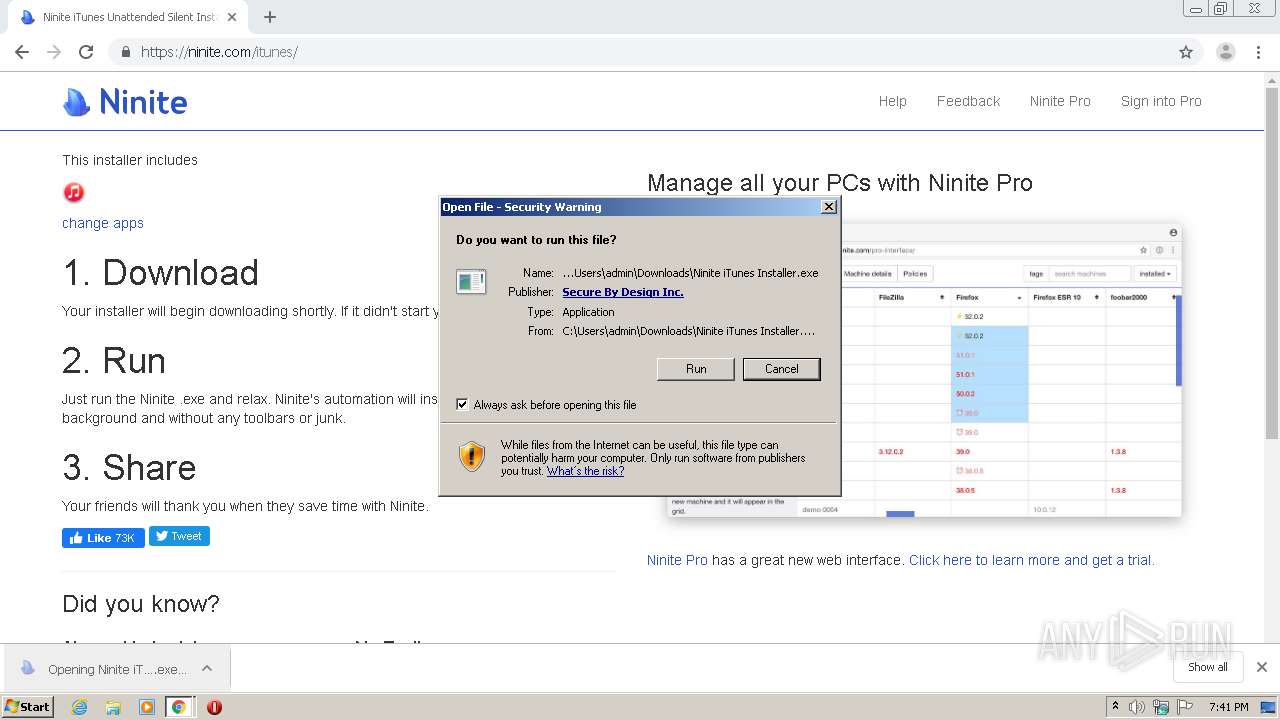Viewport: 1280px width, 720px height.
Task: Click the 2. Run heading
Action: pyautogui.click(x=114, y=361)
